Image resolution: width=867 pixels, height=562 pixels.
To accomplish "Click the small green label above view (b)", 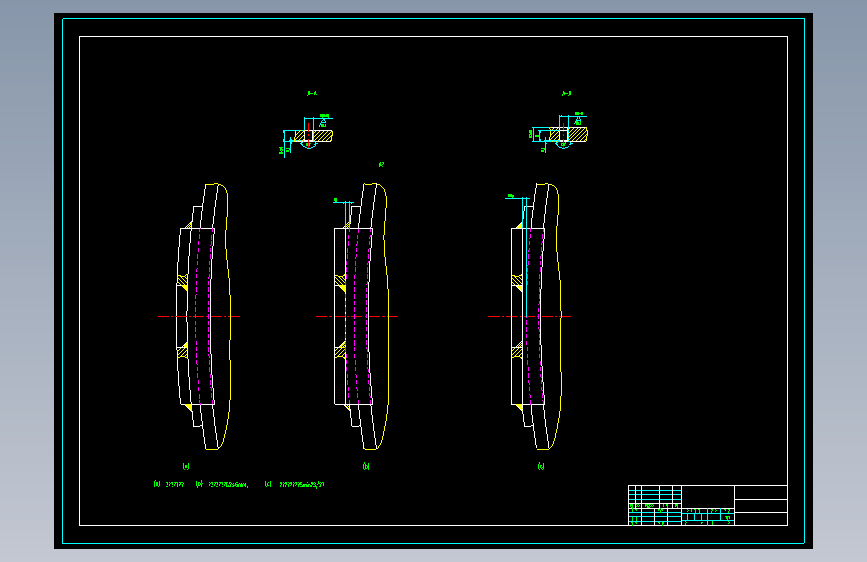I will click(381, 164).
